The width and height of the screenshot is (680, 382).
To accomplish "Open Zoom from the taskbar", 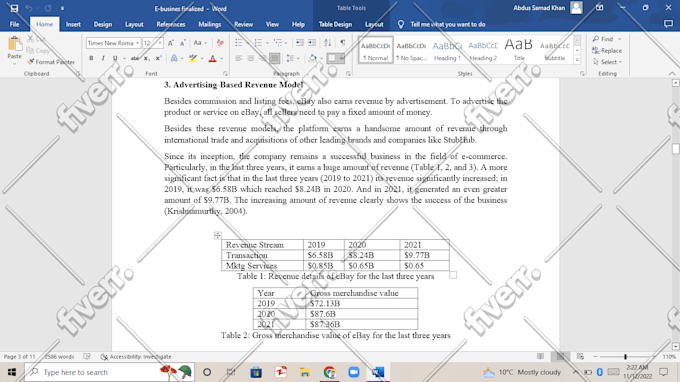I will (x=354, y=372).
